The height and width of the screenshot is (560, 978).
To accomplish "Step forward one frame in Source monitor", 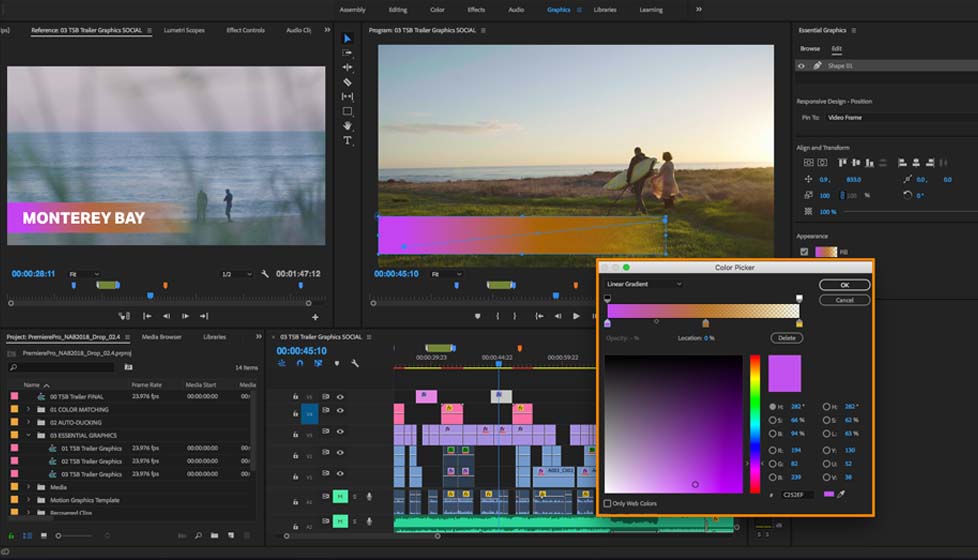I will [185, 316].
